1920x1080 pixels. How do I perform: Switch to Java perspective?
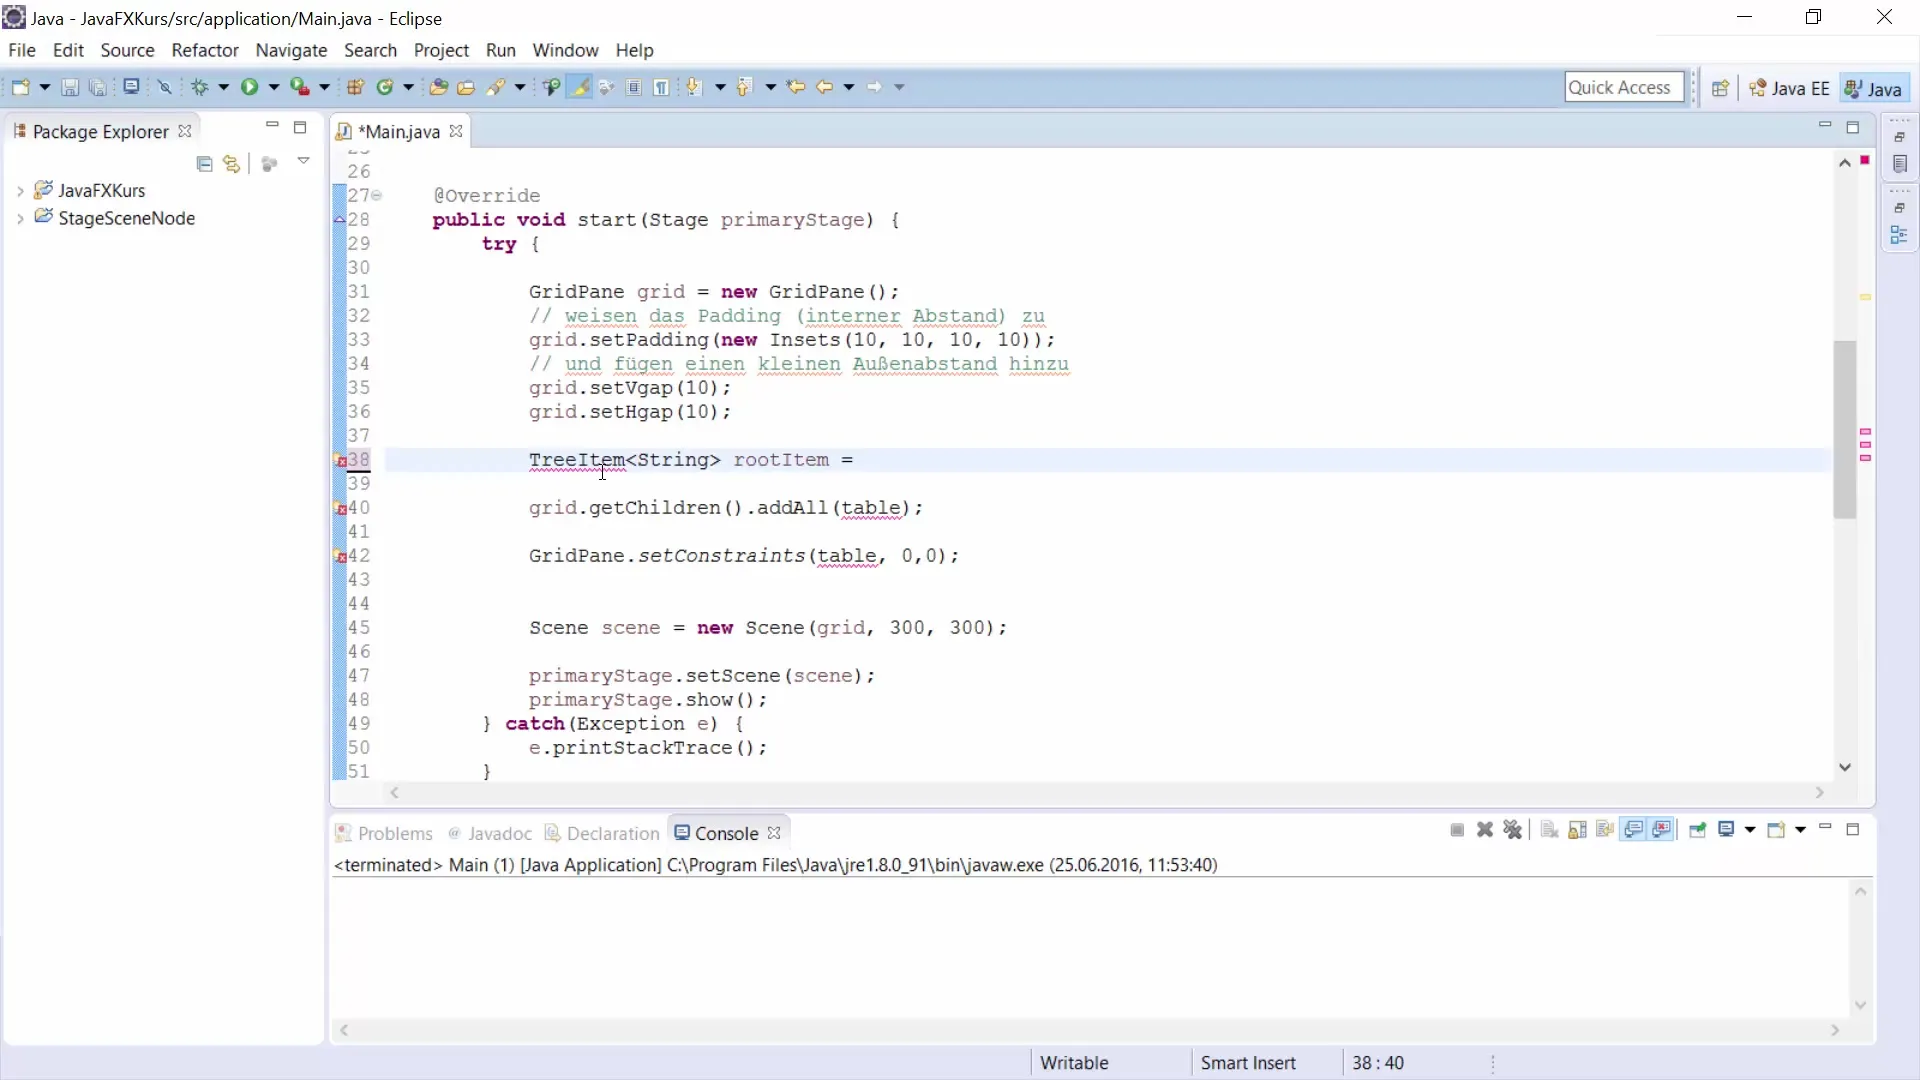(1873, 88)
